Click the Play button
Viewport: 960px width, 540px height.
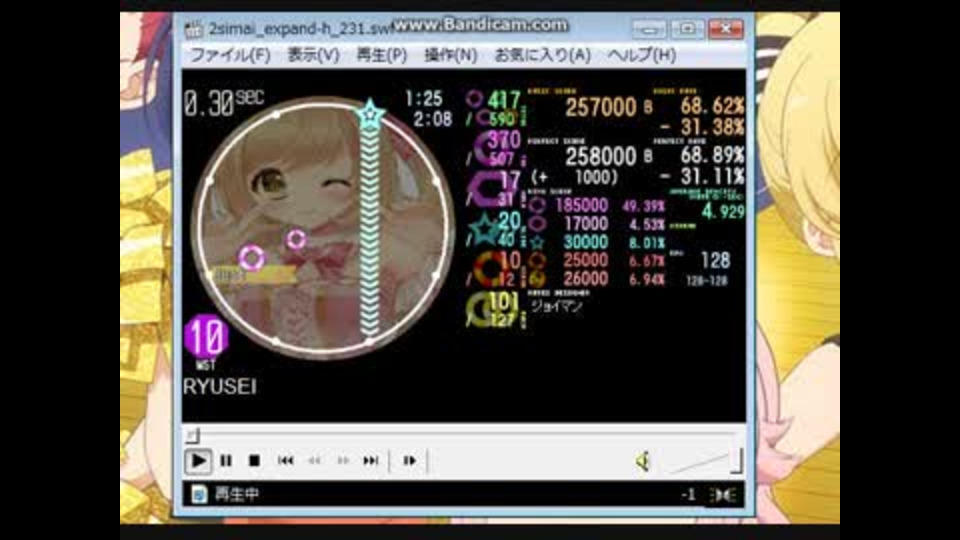pyautogui.click(x=198, y=460)
